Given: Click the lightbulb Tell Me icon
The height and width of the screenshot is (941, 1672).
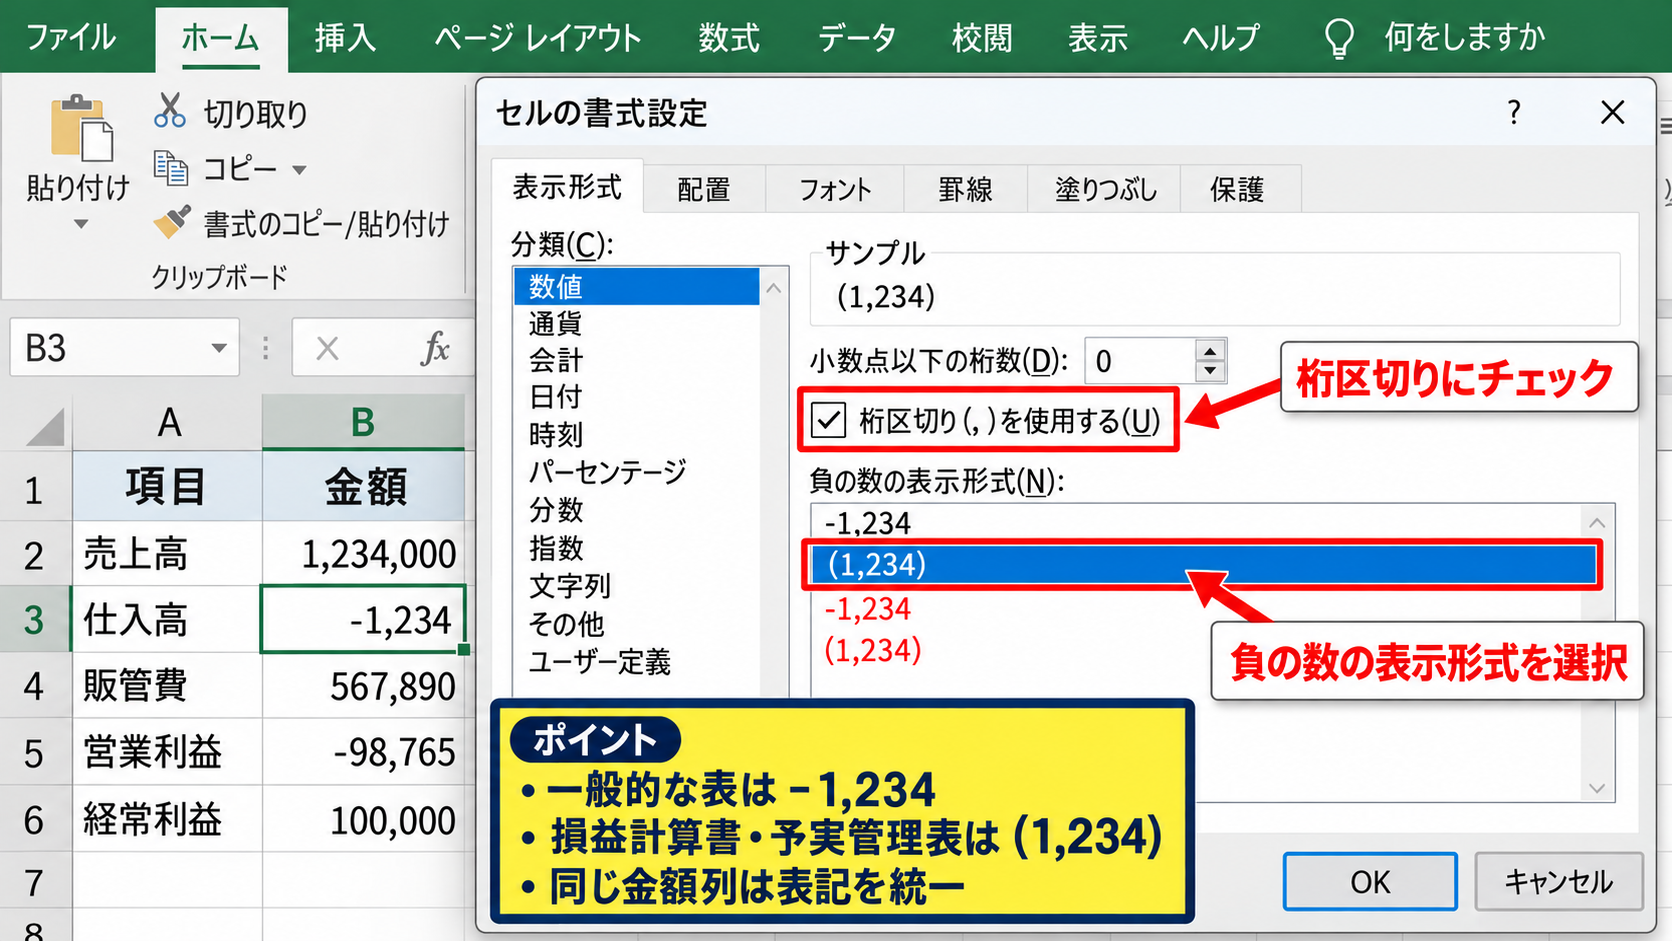Looking at the screenshot, I should click(1339, 39).
